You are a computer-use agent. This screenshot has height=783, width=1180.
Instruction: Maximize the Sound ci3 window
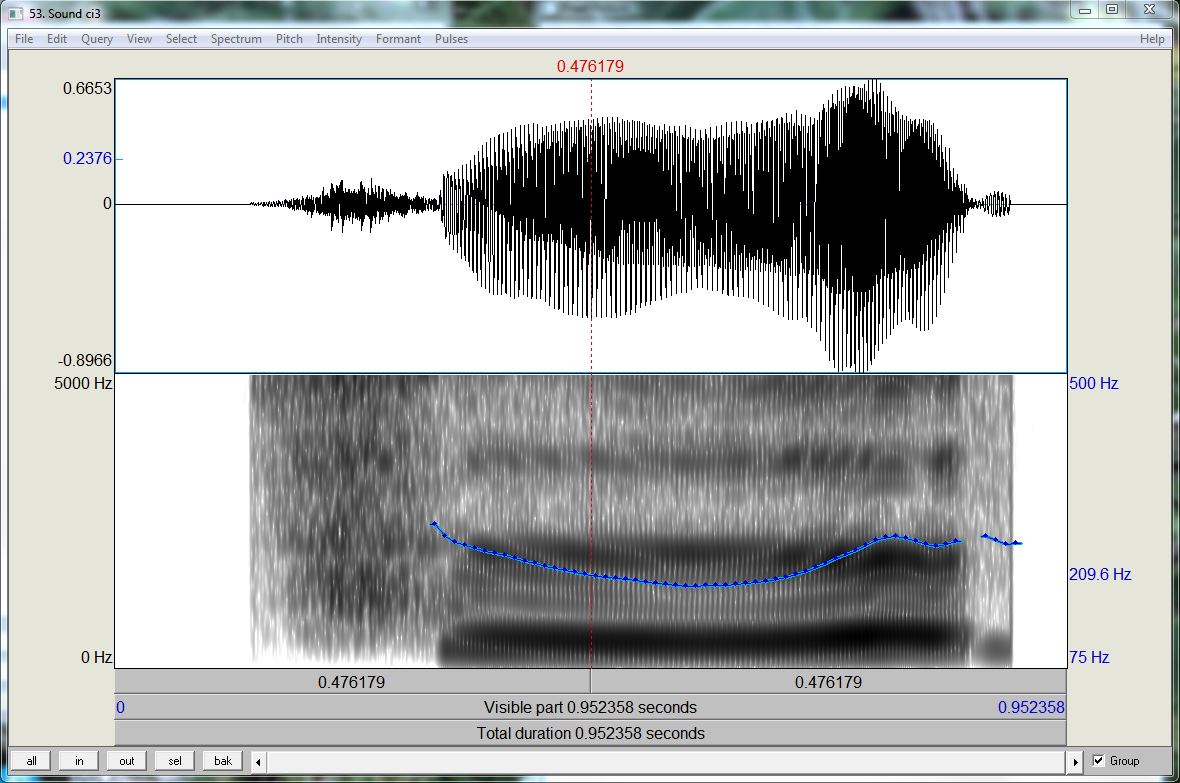tap(1112, 10)
